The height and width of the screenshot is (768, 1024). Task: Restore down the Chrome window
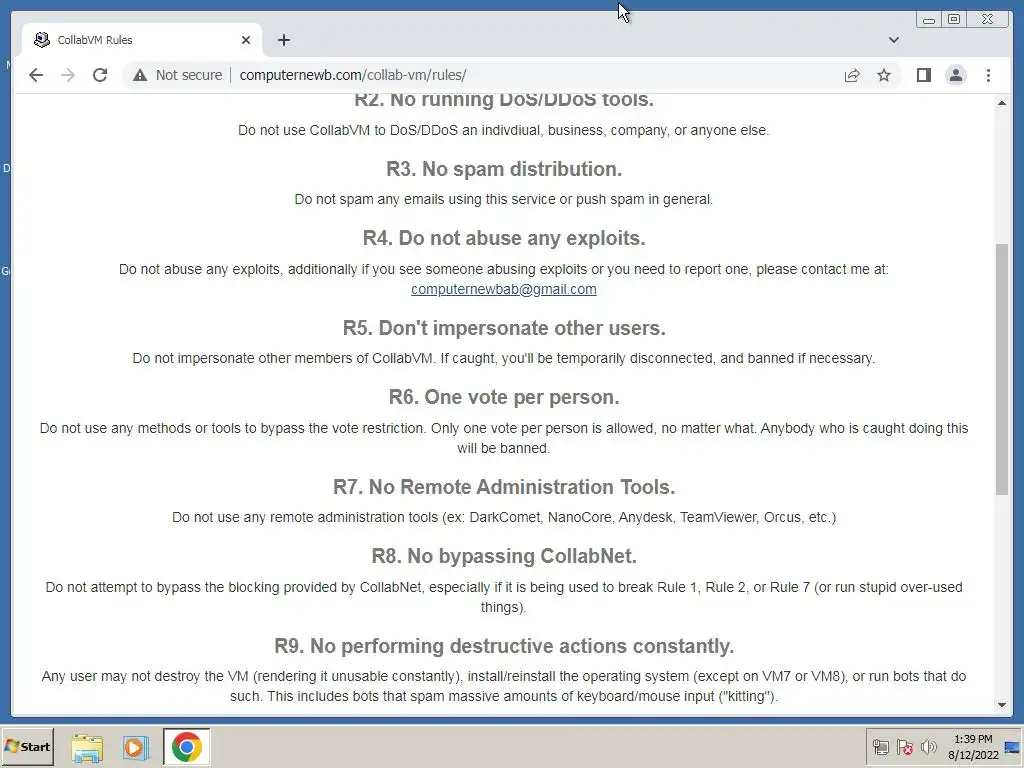(x=954, y=20)
